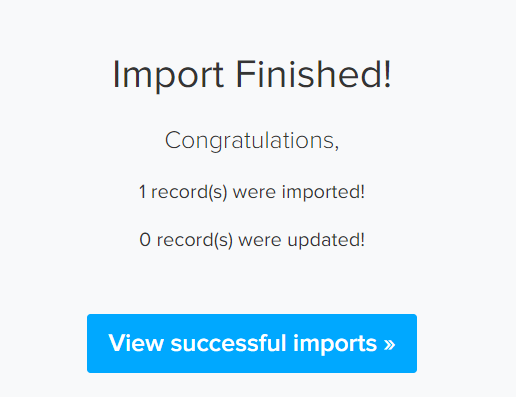Click the number 1 in imported count
516x397 pixels.
142,192
